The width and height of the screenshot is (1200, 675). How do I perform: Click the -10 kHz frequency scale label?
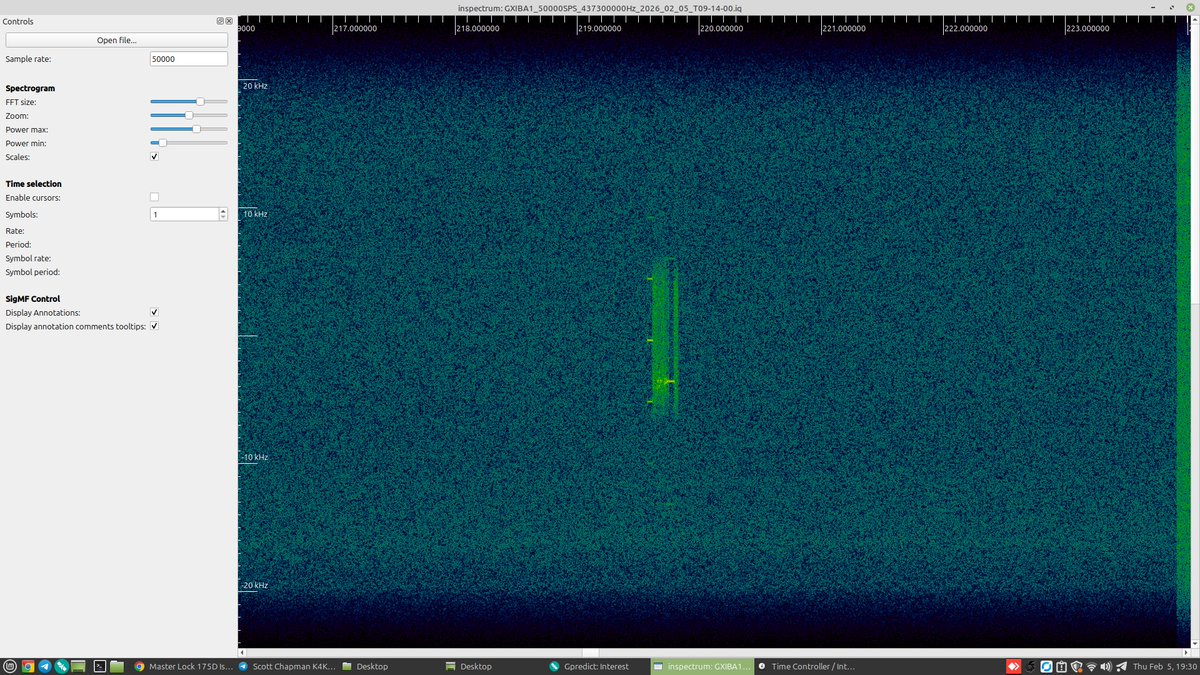tap(255, 457)
